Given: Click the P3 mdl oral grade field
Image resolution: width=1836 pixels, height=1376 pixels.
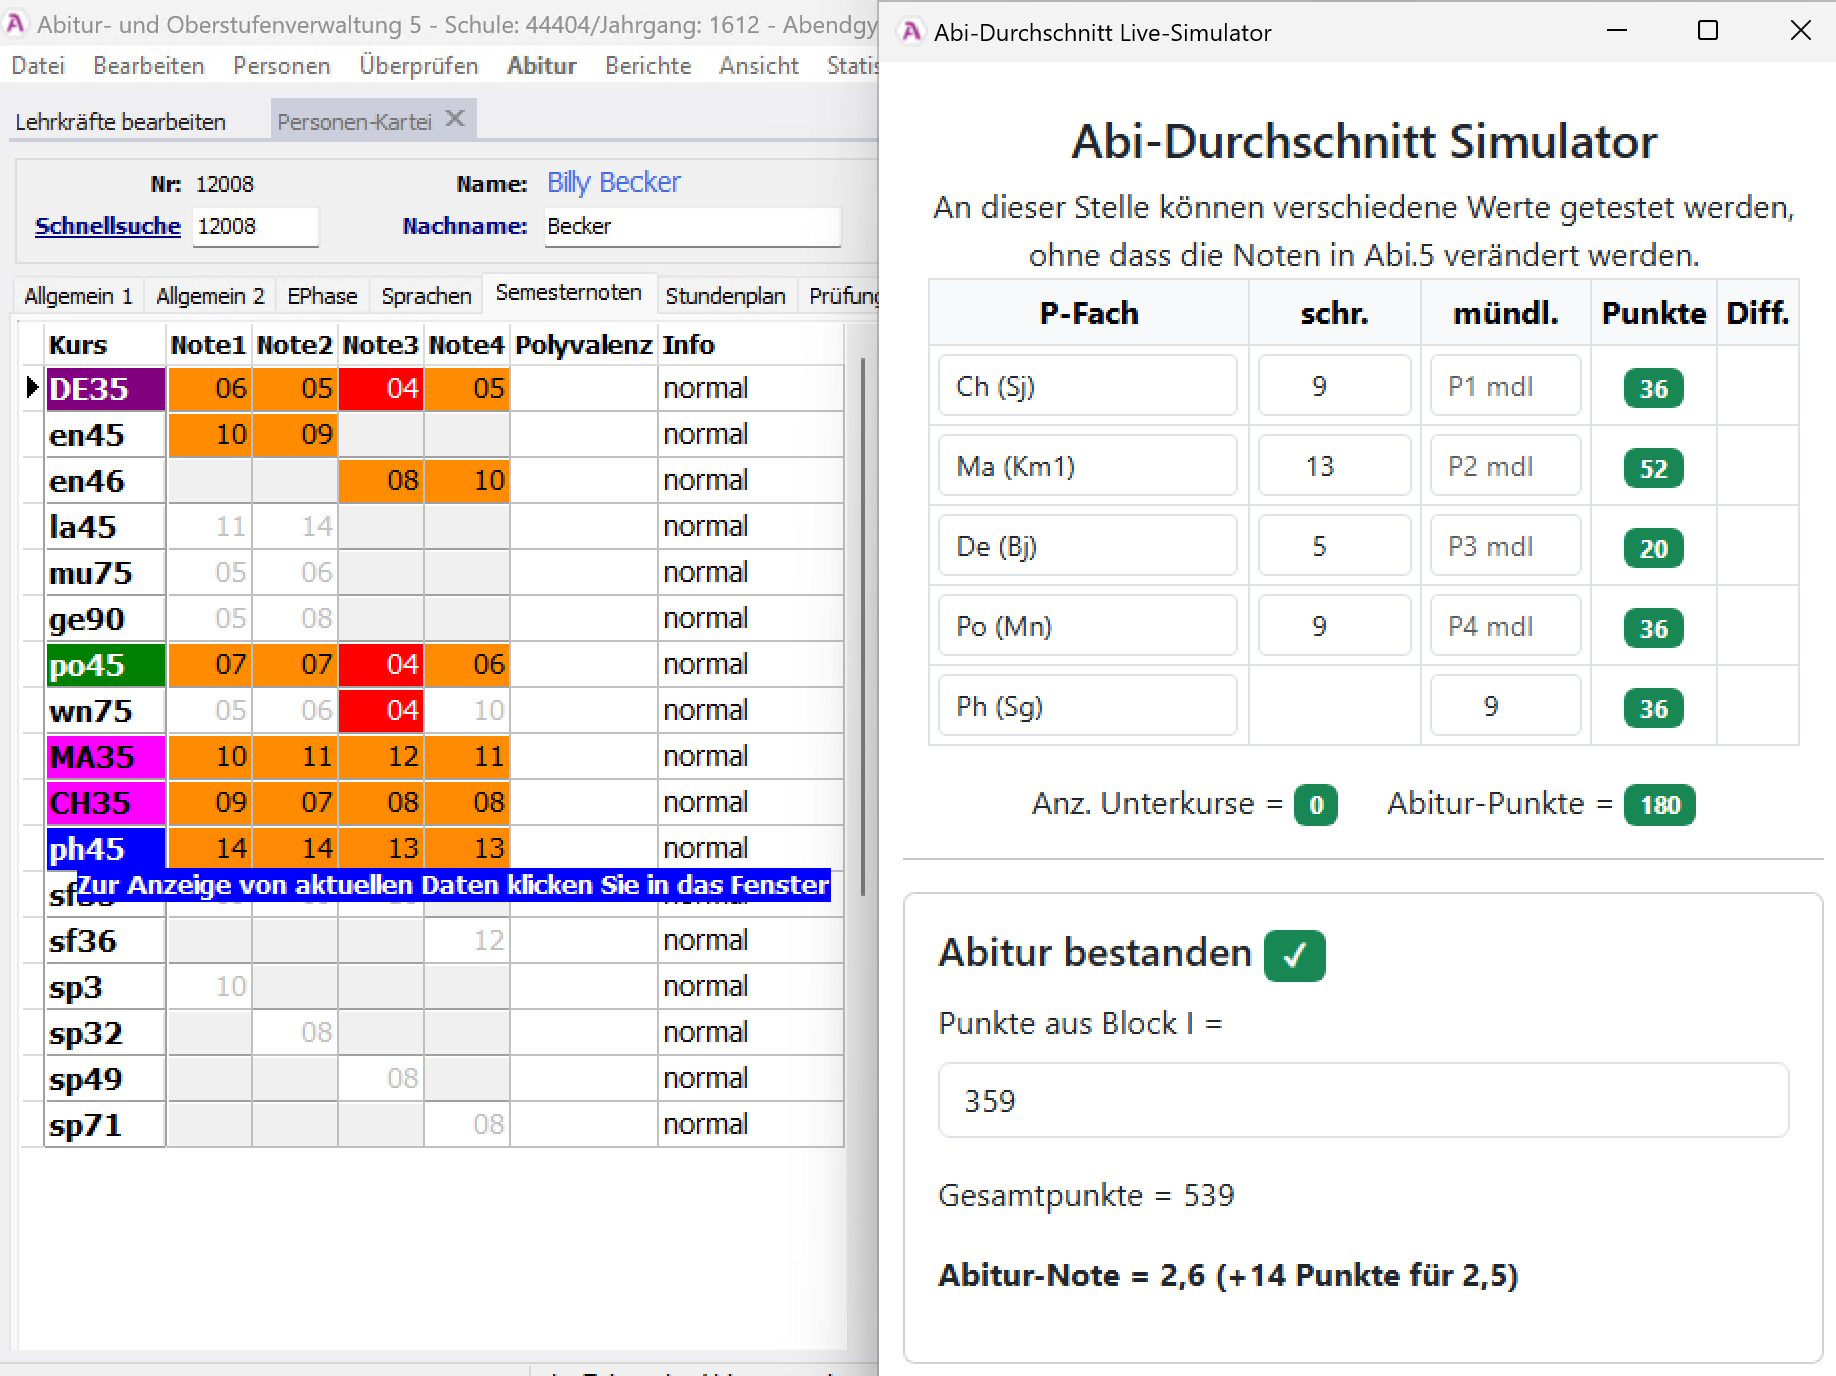Looking at the screenshot, I should pyautogui.click(x=1505, y=546).
